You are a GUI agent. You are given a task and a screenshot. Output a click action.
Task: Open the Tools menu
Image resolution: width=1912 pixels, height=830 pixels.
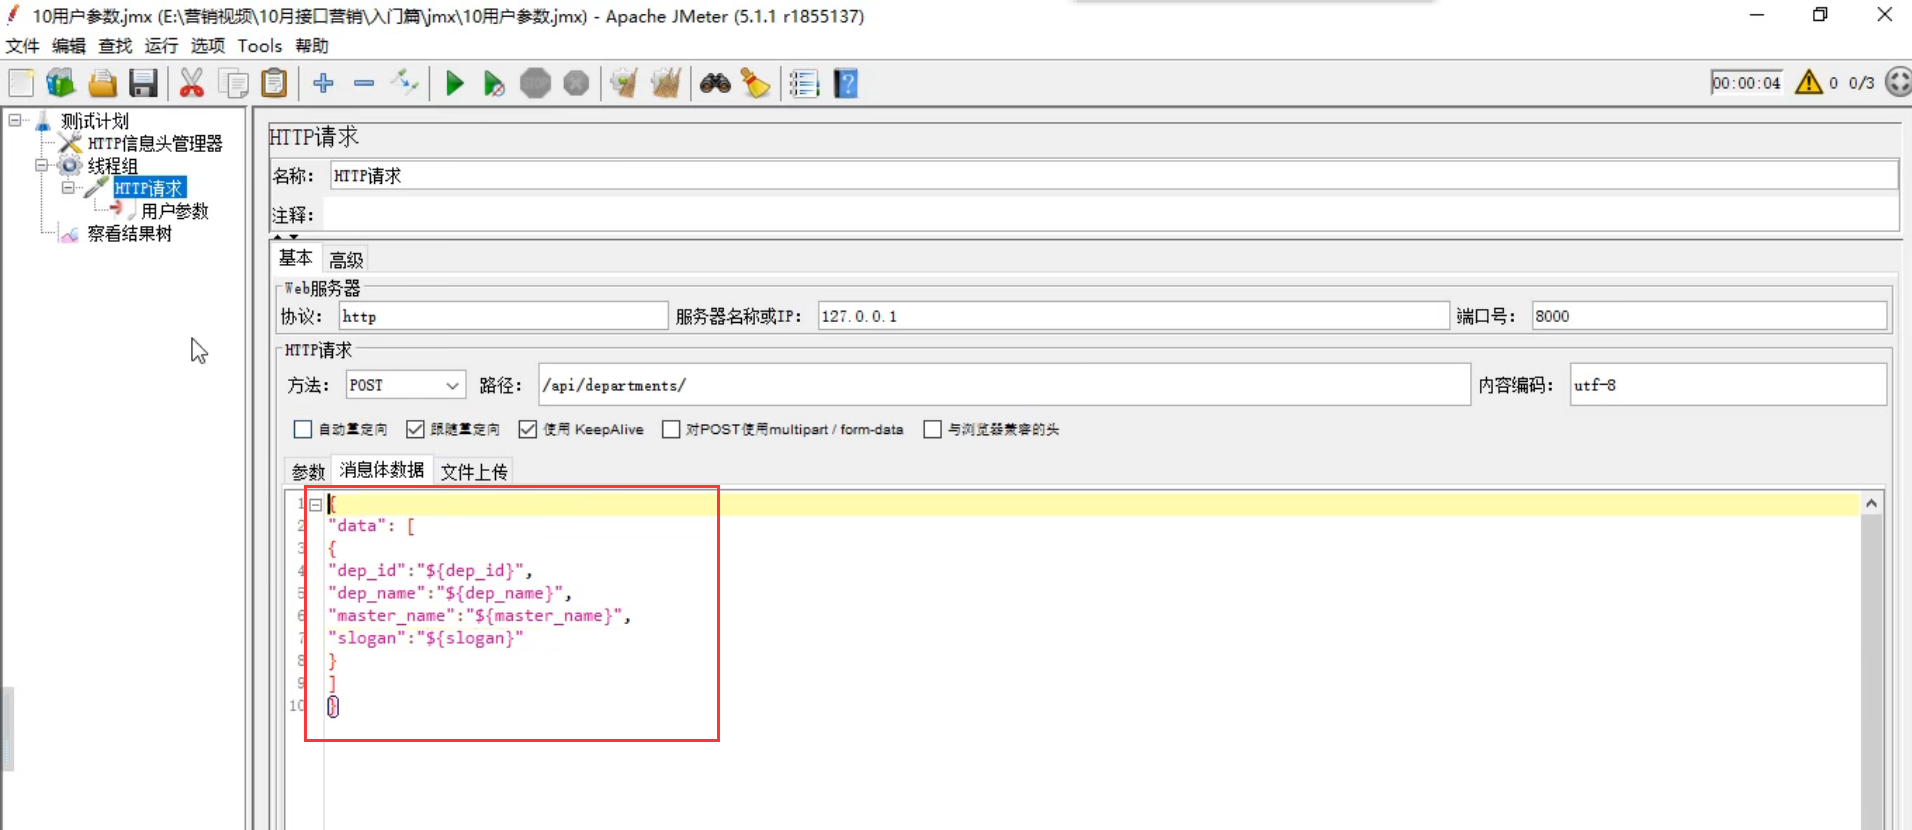260,46
